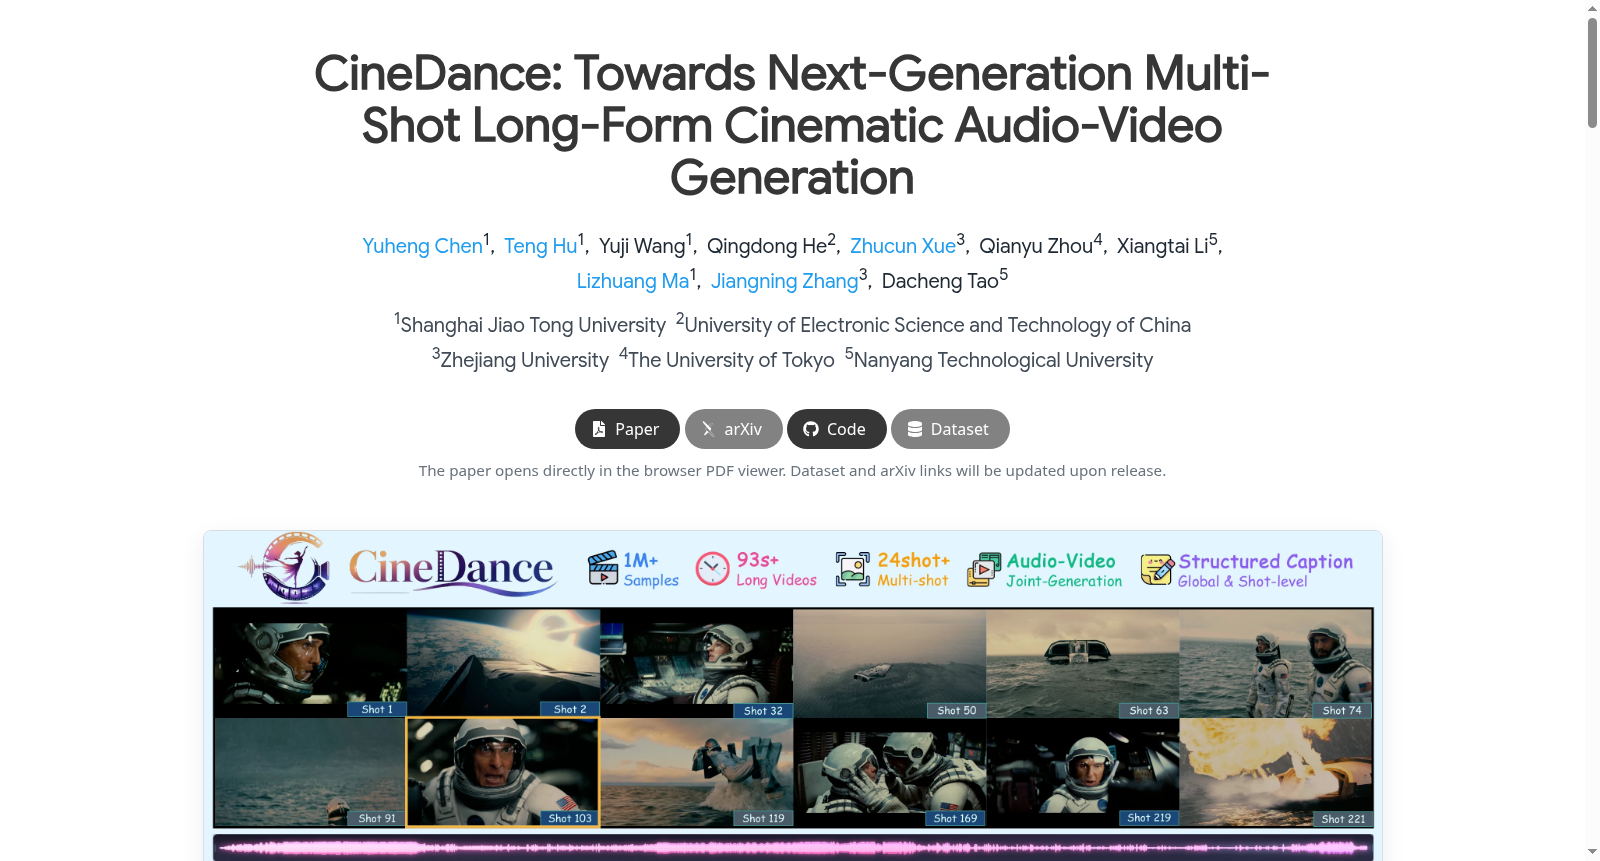Open Lizhuang Ma author link
This screenshot has width=1600, height=861.
click(632, 281)
